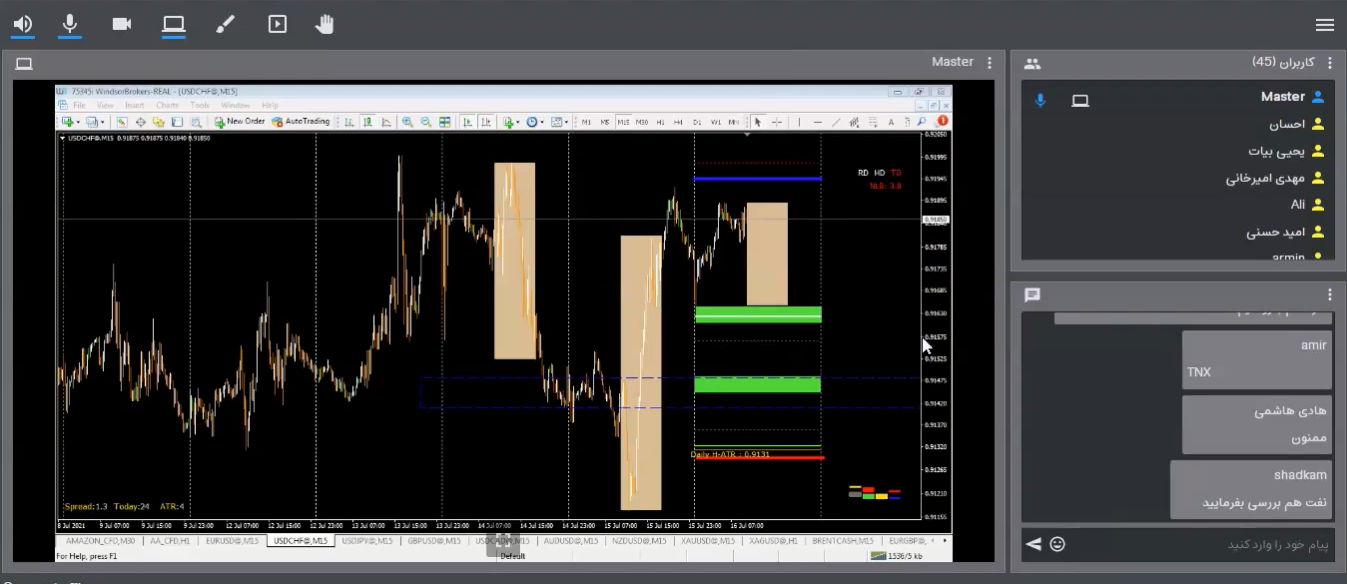Click the users group icon in panel header
This screenshot has height=584, width=1347.
(1032, 63)
